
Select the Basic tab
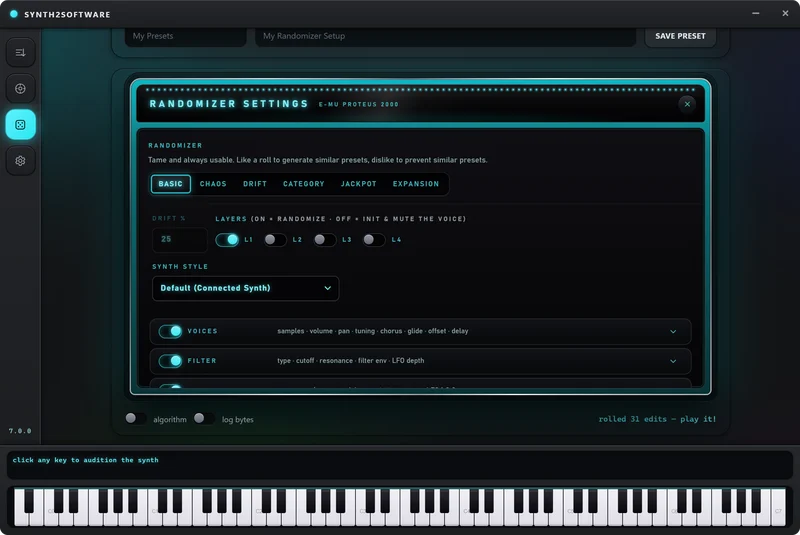[170, 184]
